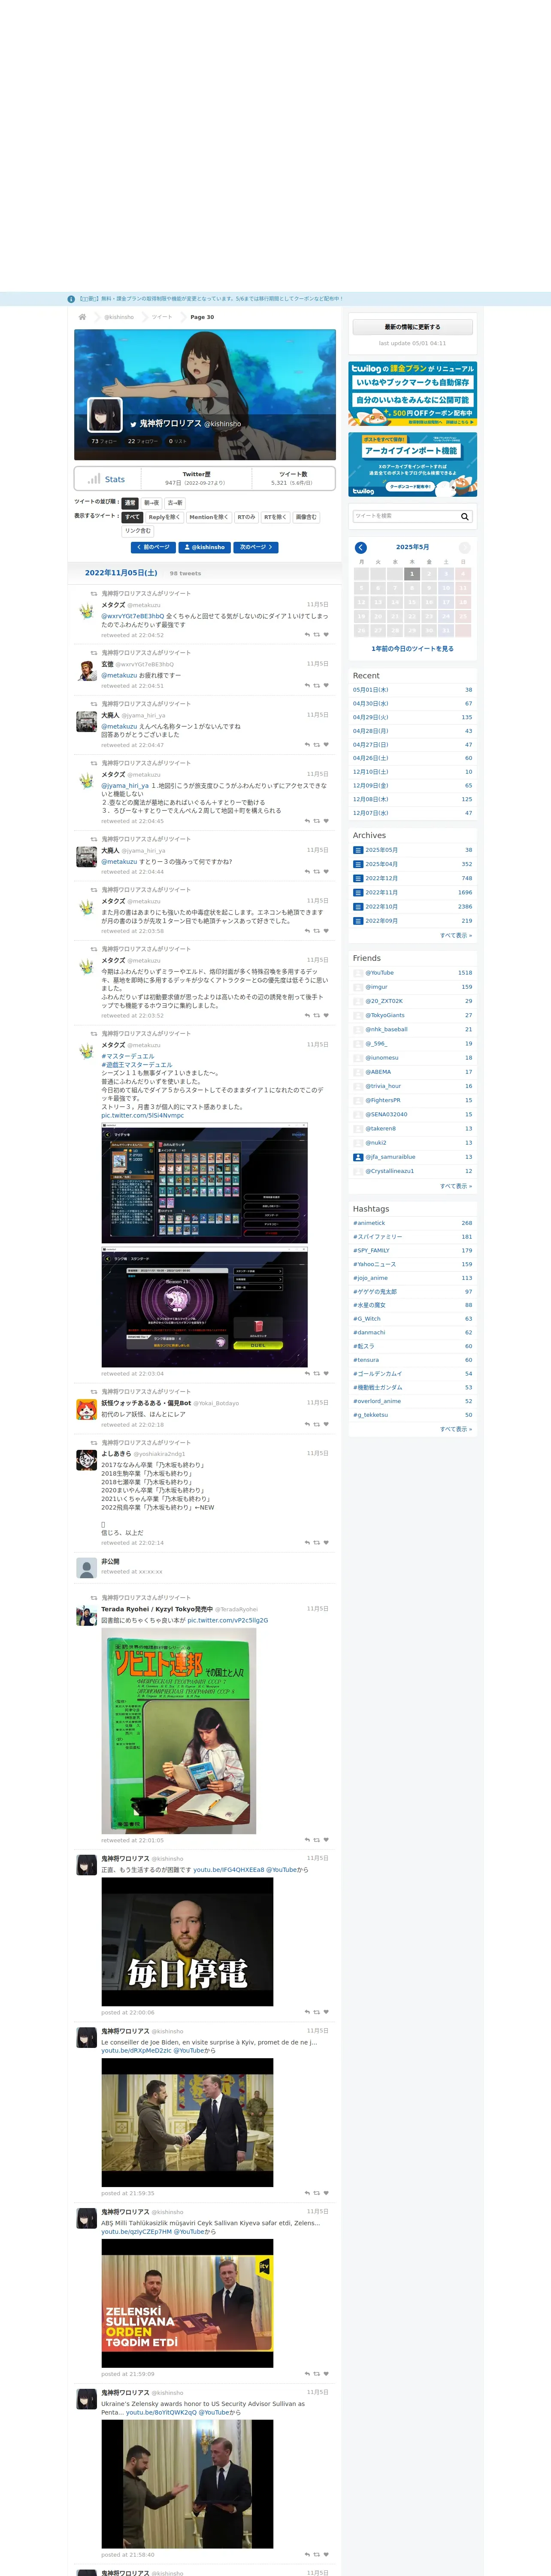Open 毎日停電 video thumbnail
The image size is (551, 2576).
click(187, 1942)
